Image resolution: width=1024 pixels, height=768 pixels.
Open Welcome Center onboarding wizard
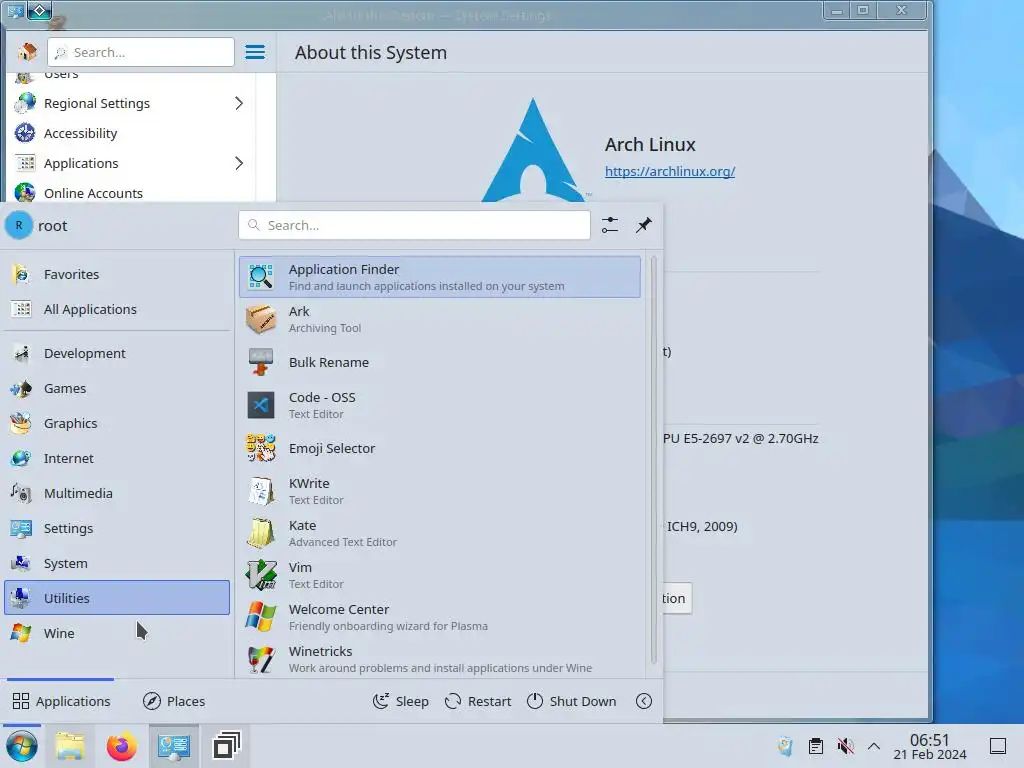tap(440, 617)
